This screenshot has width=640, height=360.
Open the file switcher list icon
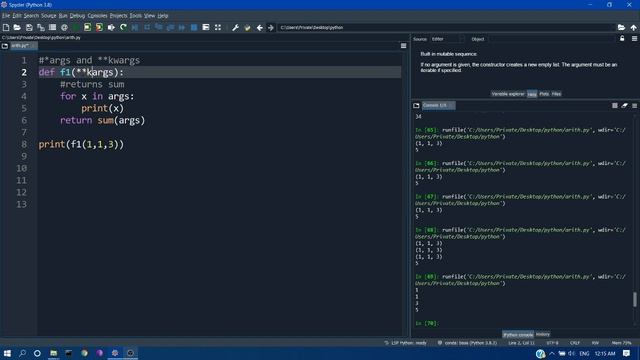click(52, 27)
